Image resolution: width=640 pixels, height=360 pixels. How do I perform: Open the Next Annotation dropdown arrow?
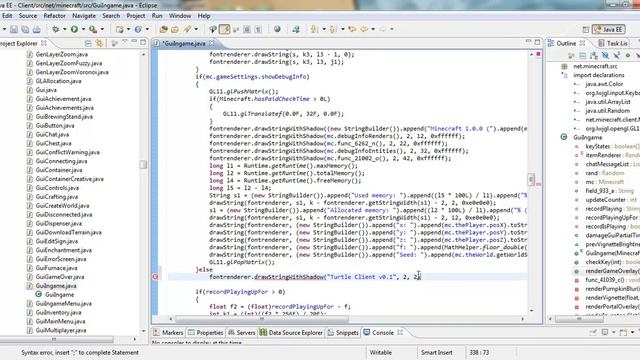[324, 29]
